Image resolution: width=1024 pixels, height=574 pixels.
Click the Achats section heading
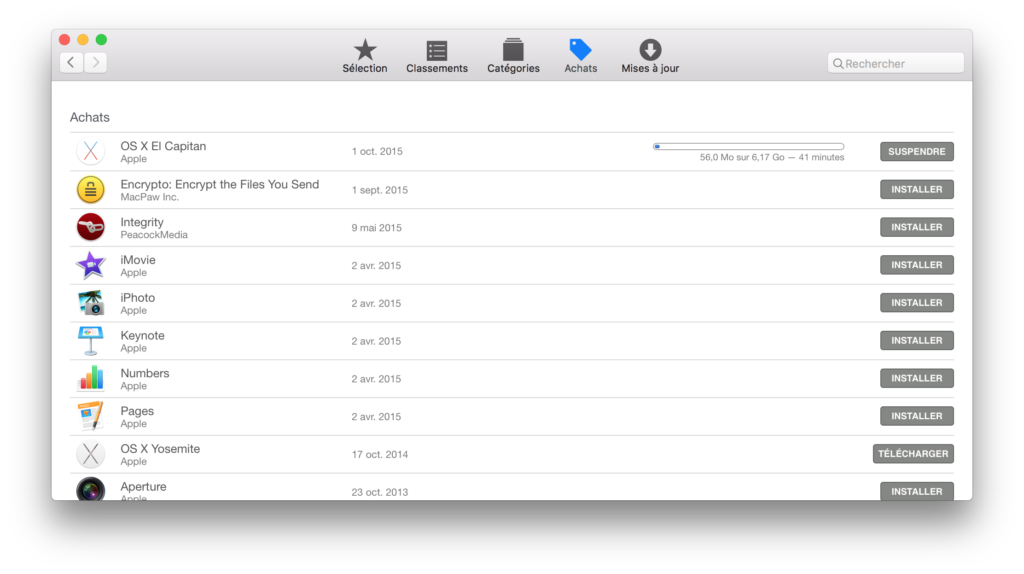(89, 118)
